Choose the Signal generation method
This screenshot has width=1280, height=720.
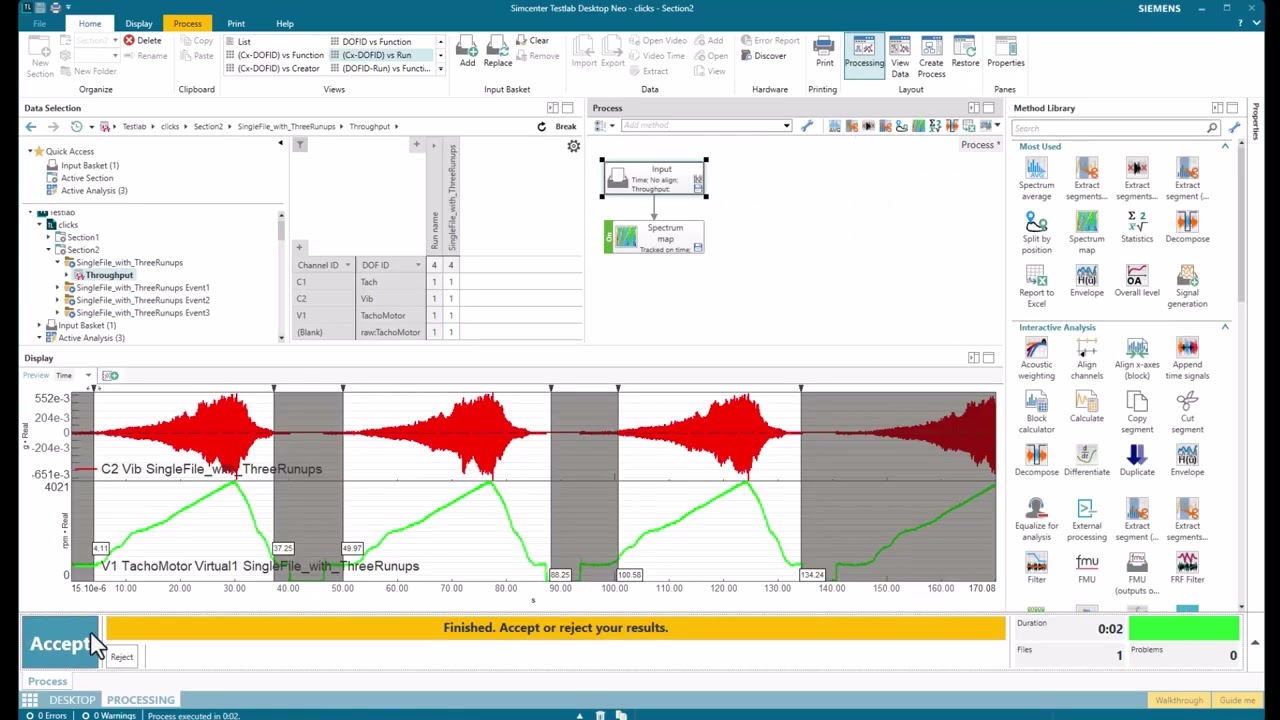click(x=1187, y=286)
